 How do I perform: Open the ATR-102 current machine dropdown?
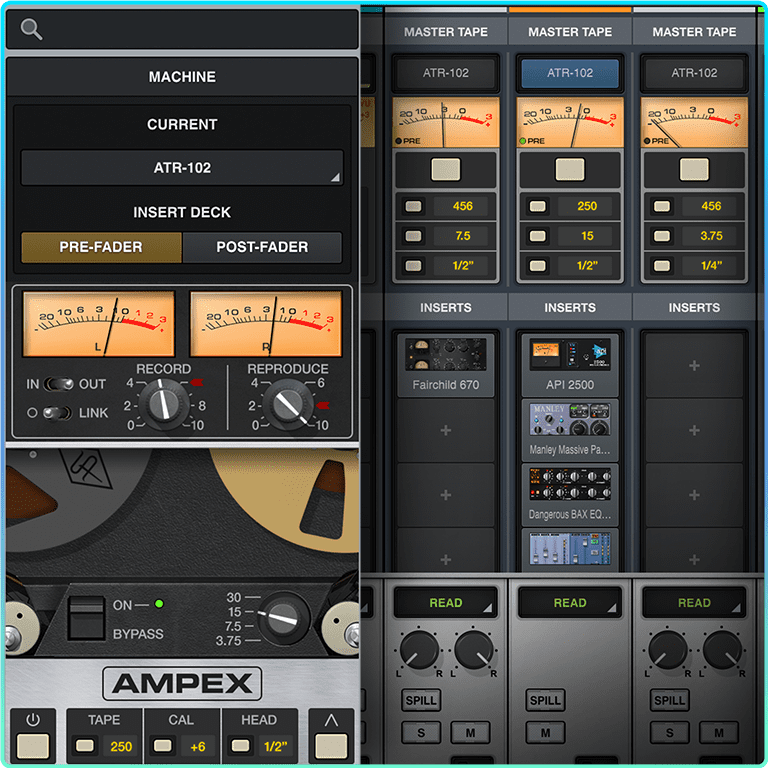182,168
